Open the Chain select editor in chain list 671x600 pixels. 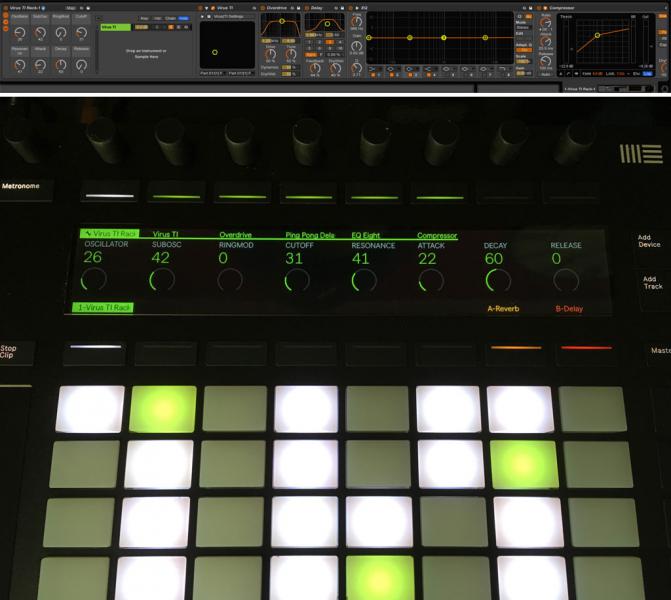coord(170,18)
